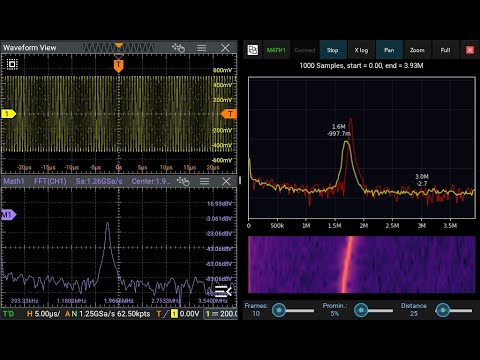This screenshot has width=480, height=360.
Task: Click the Math1 label
Action: (x=14, y=181)
